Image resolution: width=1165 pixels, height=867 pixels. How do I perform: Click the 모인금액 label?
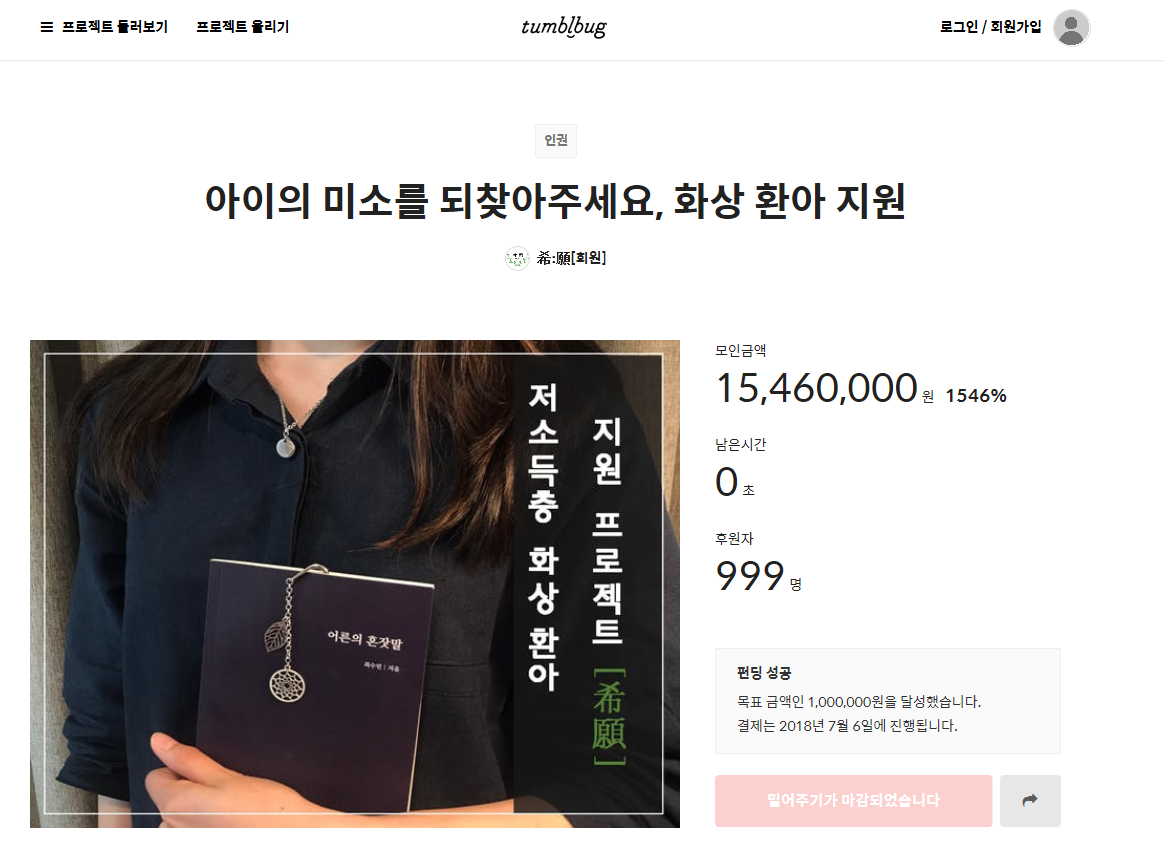741,350
